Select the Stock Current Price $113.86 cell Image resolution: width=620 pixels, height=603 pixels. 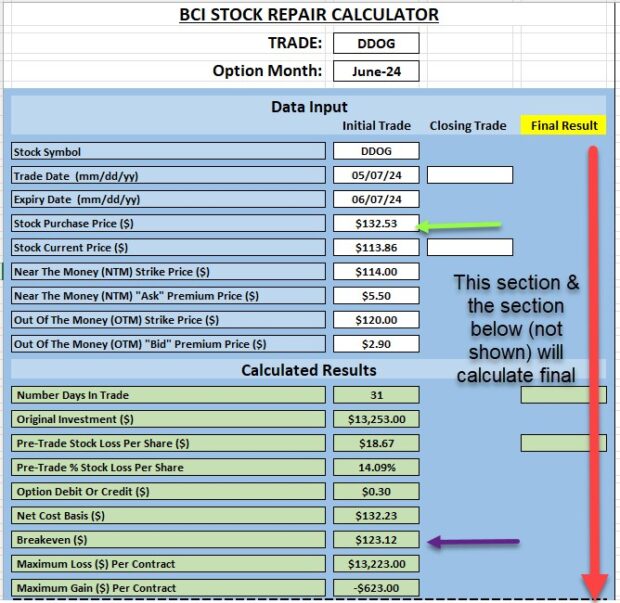pyautogui.click(x=376, y=248)
